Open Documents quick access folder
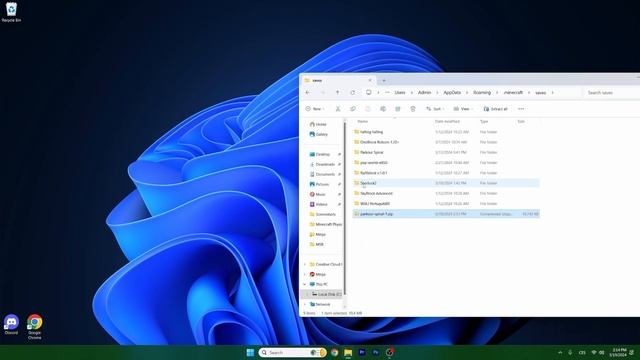The image size is (640, 360). coord(322,174)
